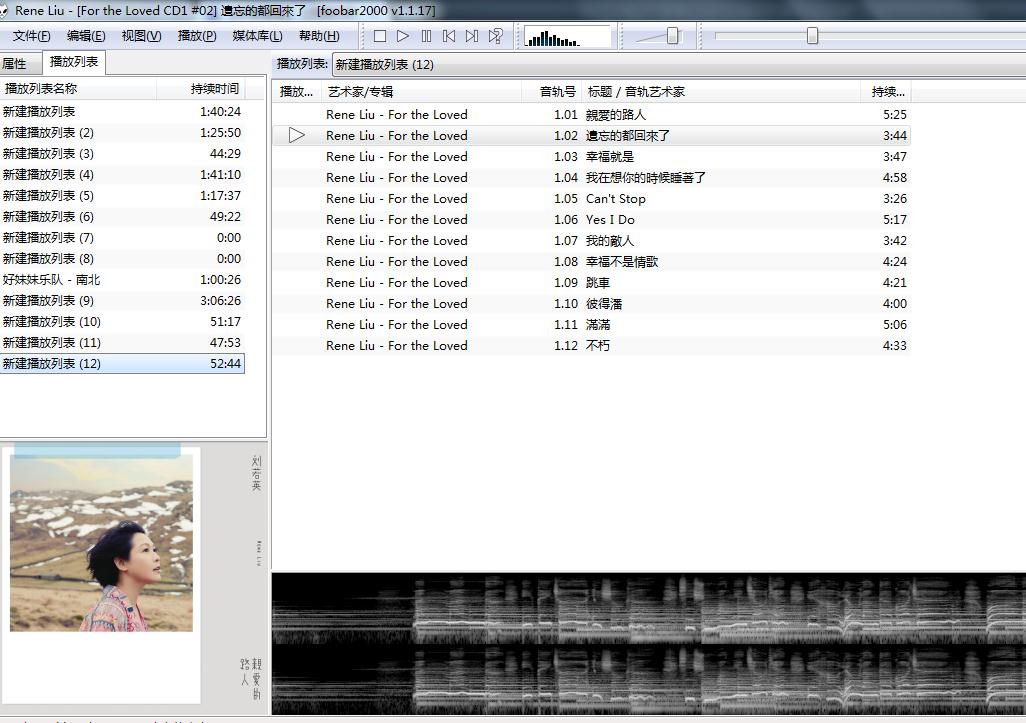Image resolution: width=1026 pixels, height=723 pixels.
Task: Select track 1.12 不朽
Action: click(592, 345)
